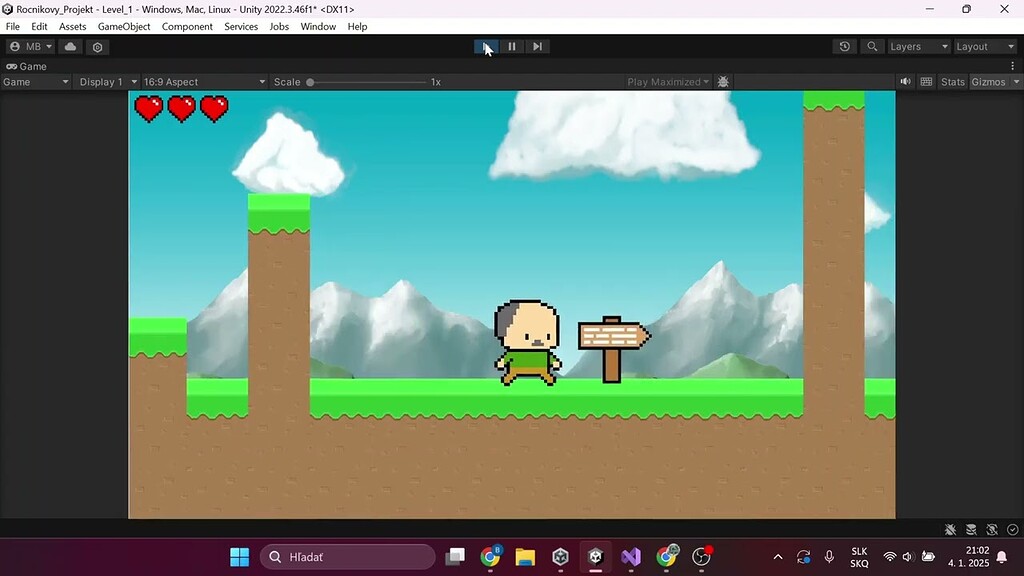
Task: Mute audio in the Game view
Action: (x=905, y=81)
